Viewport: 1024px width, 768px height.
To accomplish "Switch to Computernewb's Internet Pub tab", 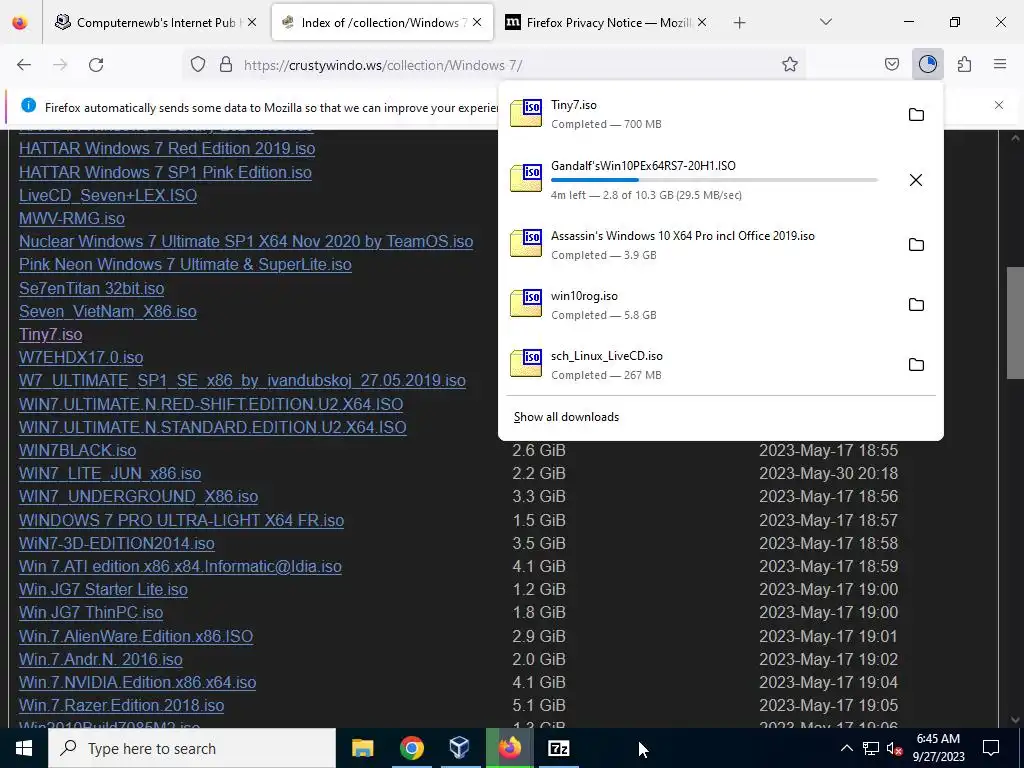I will pos(155,23).
